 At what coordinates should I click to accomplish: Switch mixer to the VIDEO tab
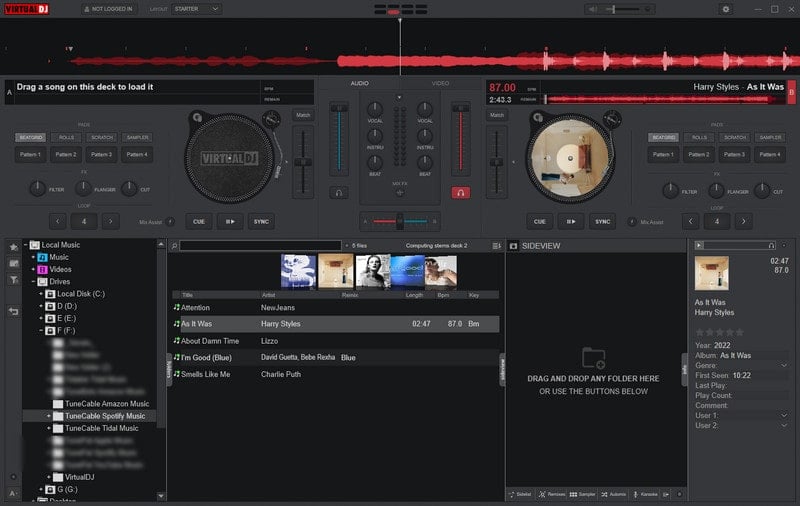440,83
